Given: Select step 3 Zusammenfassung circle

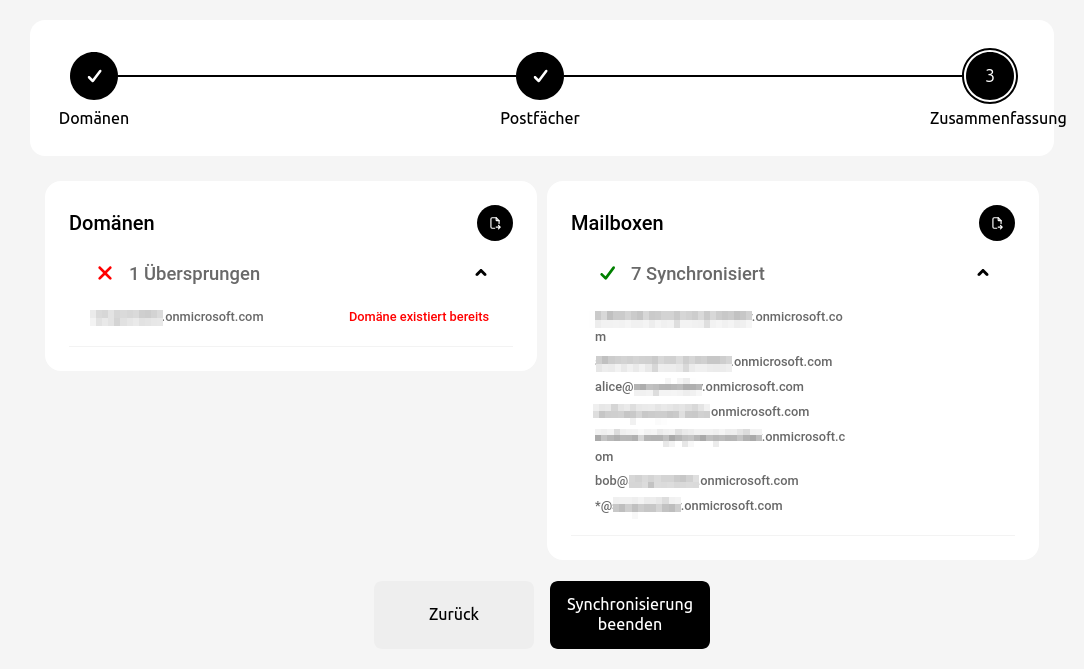Looking at the screenshot, I should point(989,76).
